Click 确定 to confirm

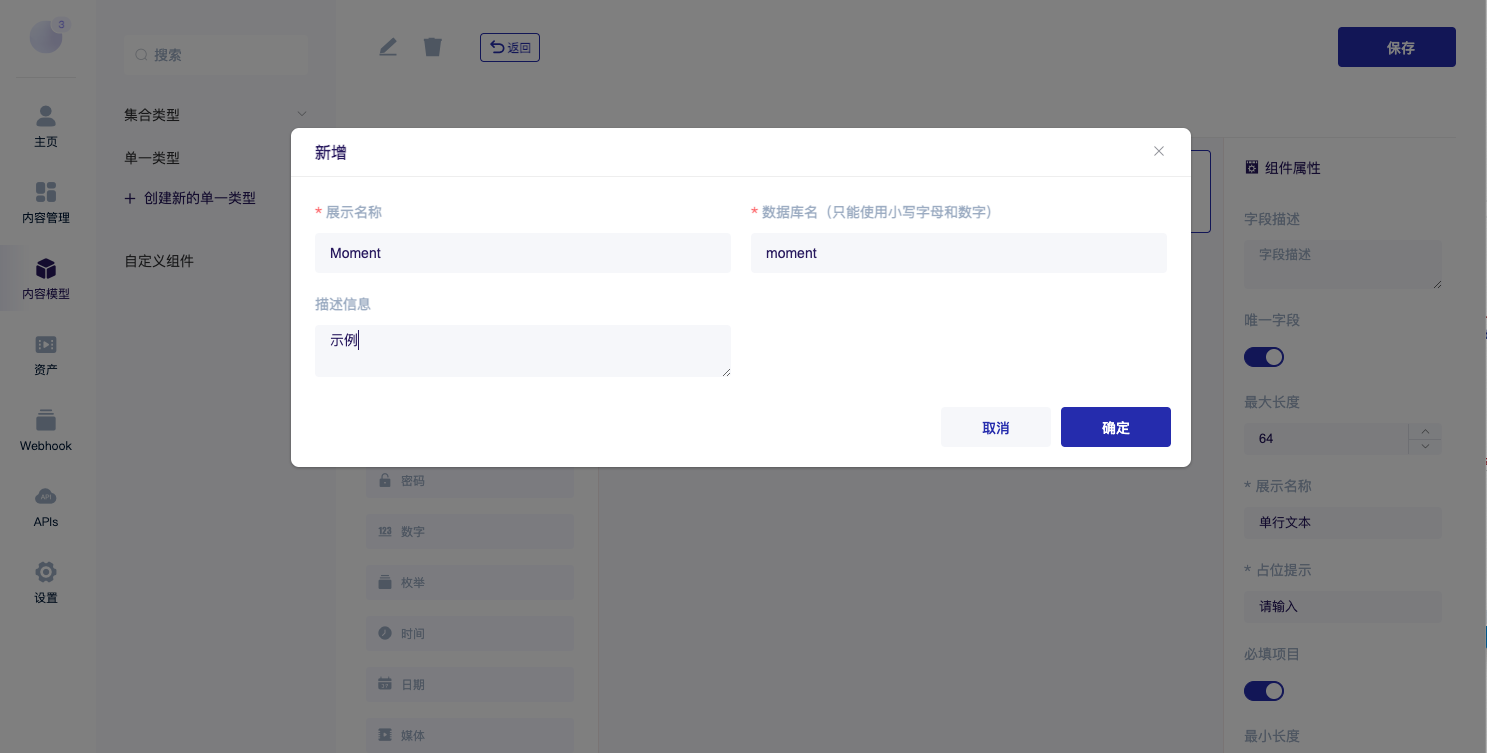click(1116, 427)
